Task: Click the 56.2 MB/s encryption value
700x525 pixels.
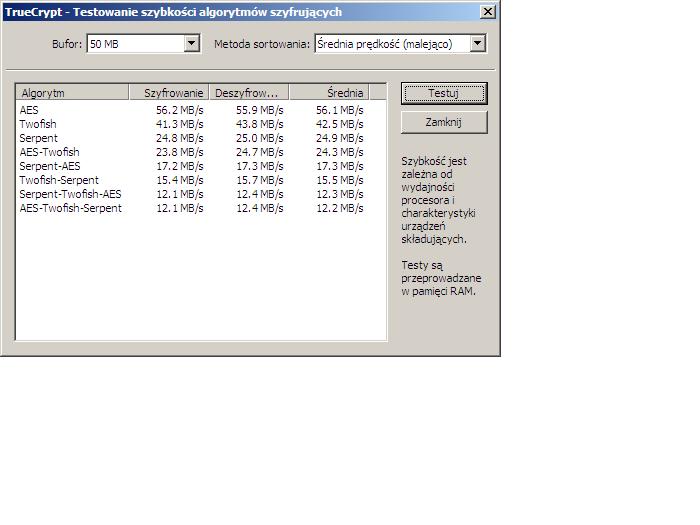Action: click(x=179, y=110)
